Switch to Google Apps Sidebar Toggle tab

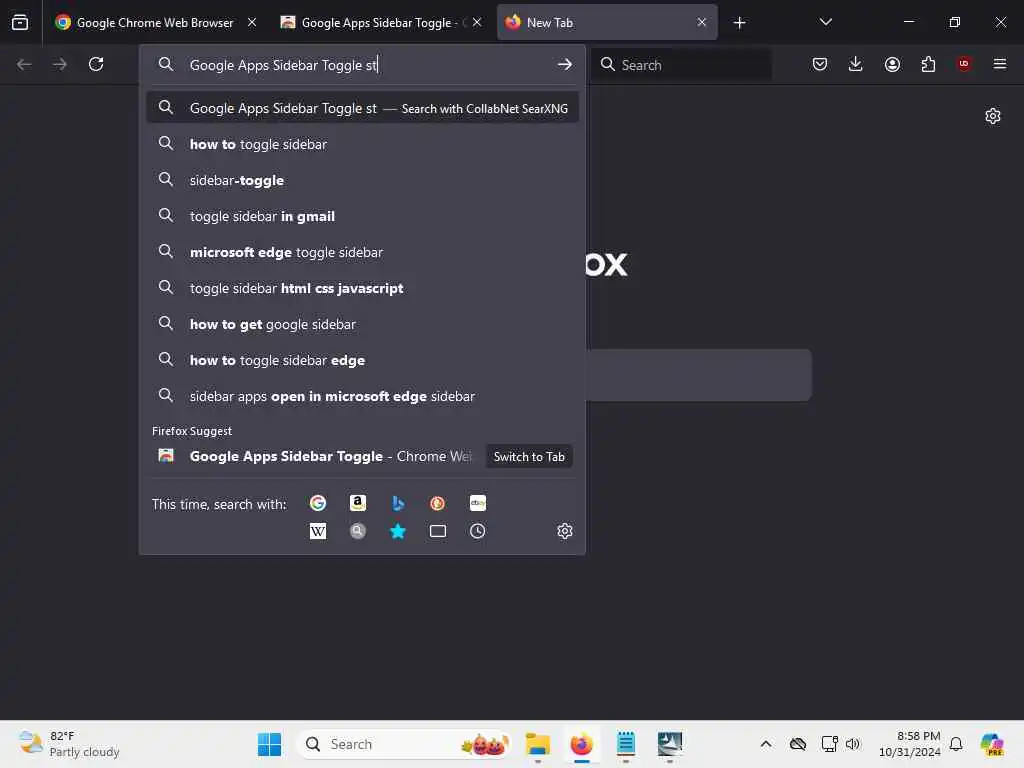[381, 23]
